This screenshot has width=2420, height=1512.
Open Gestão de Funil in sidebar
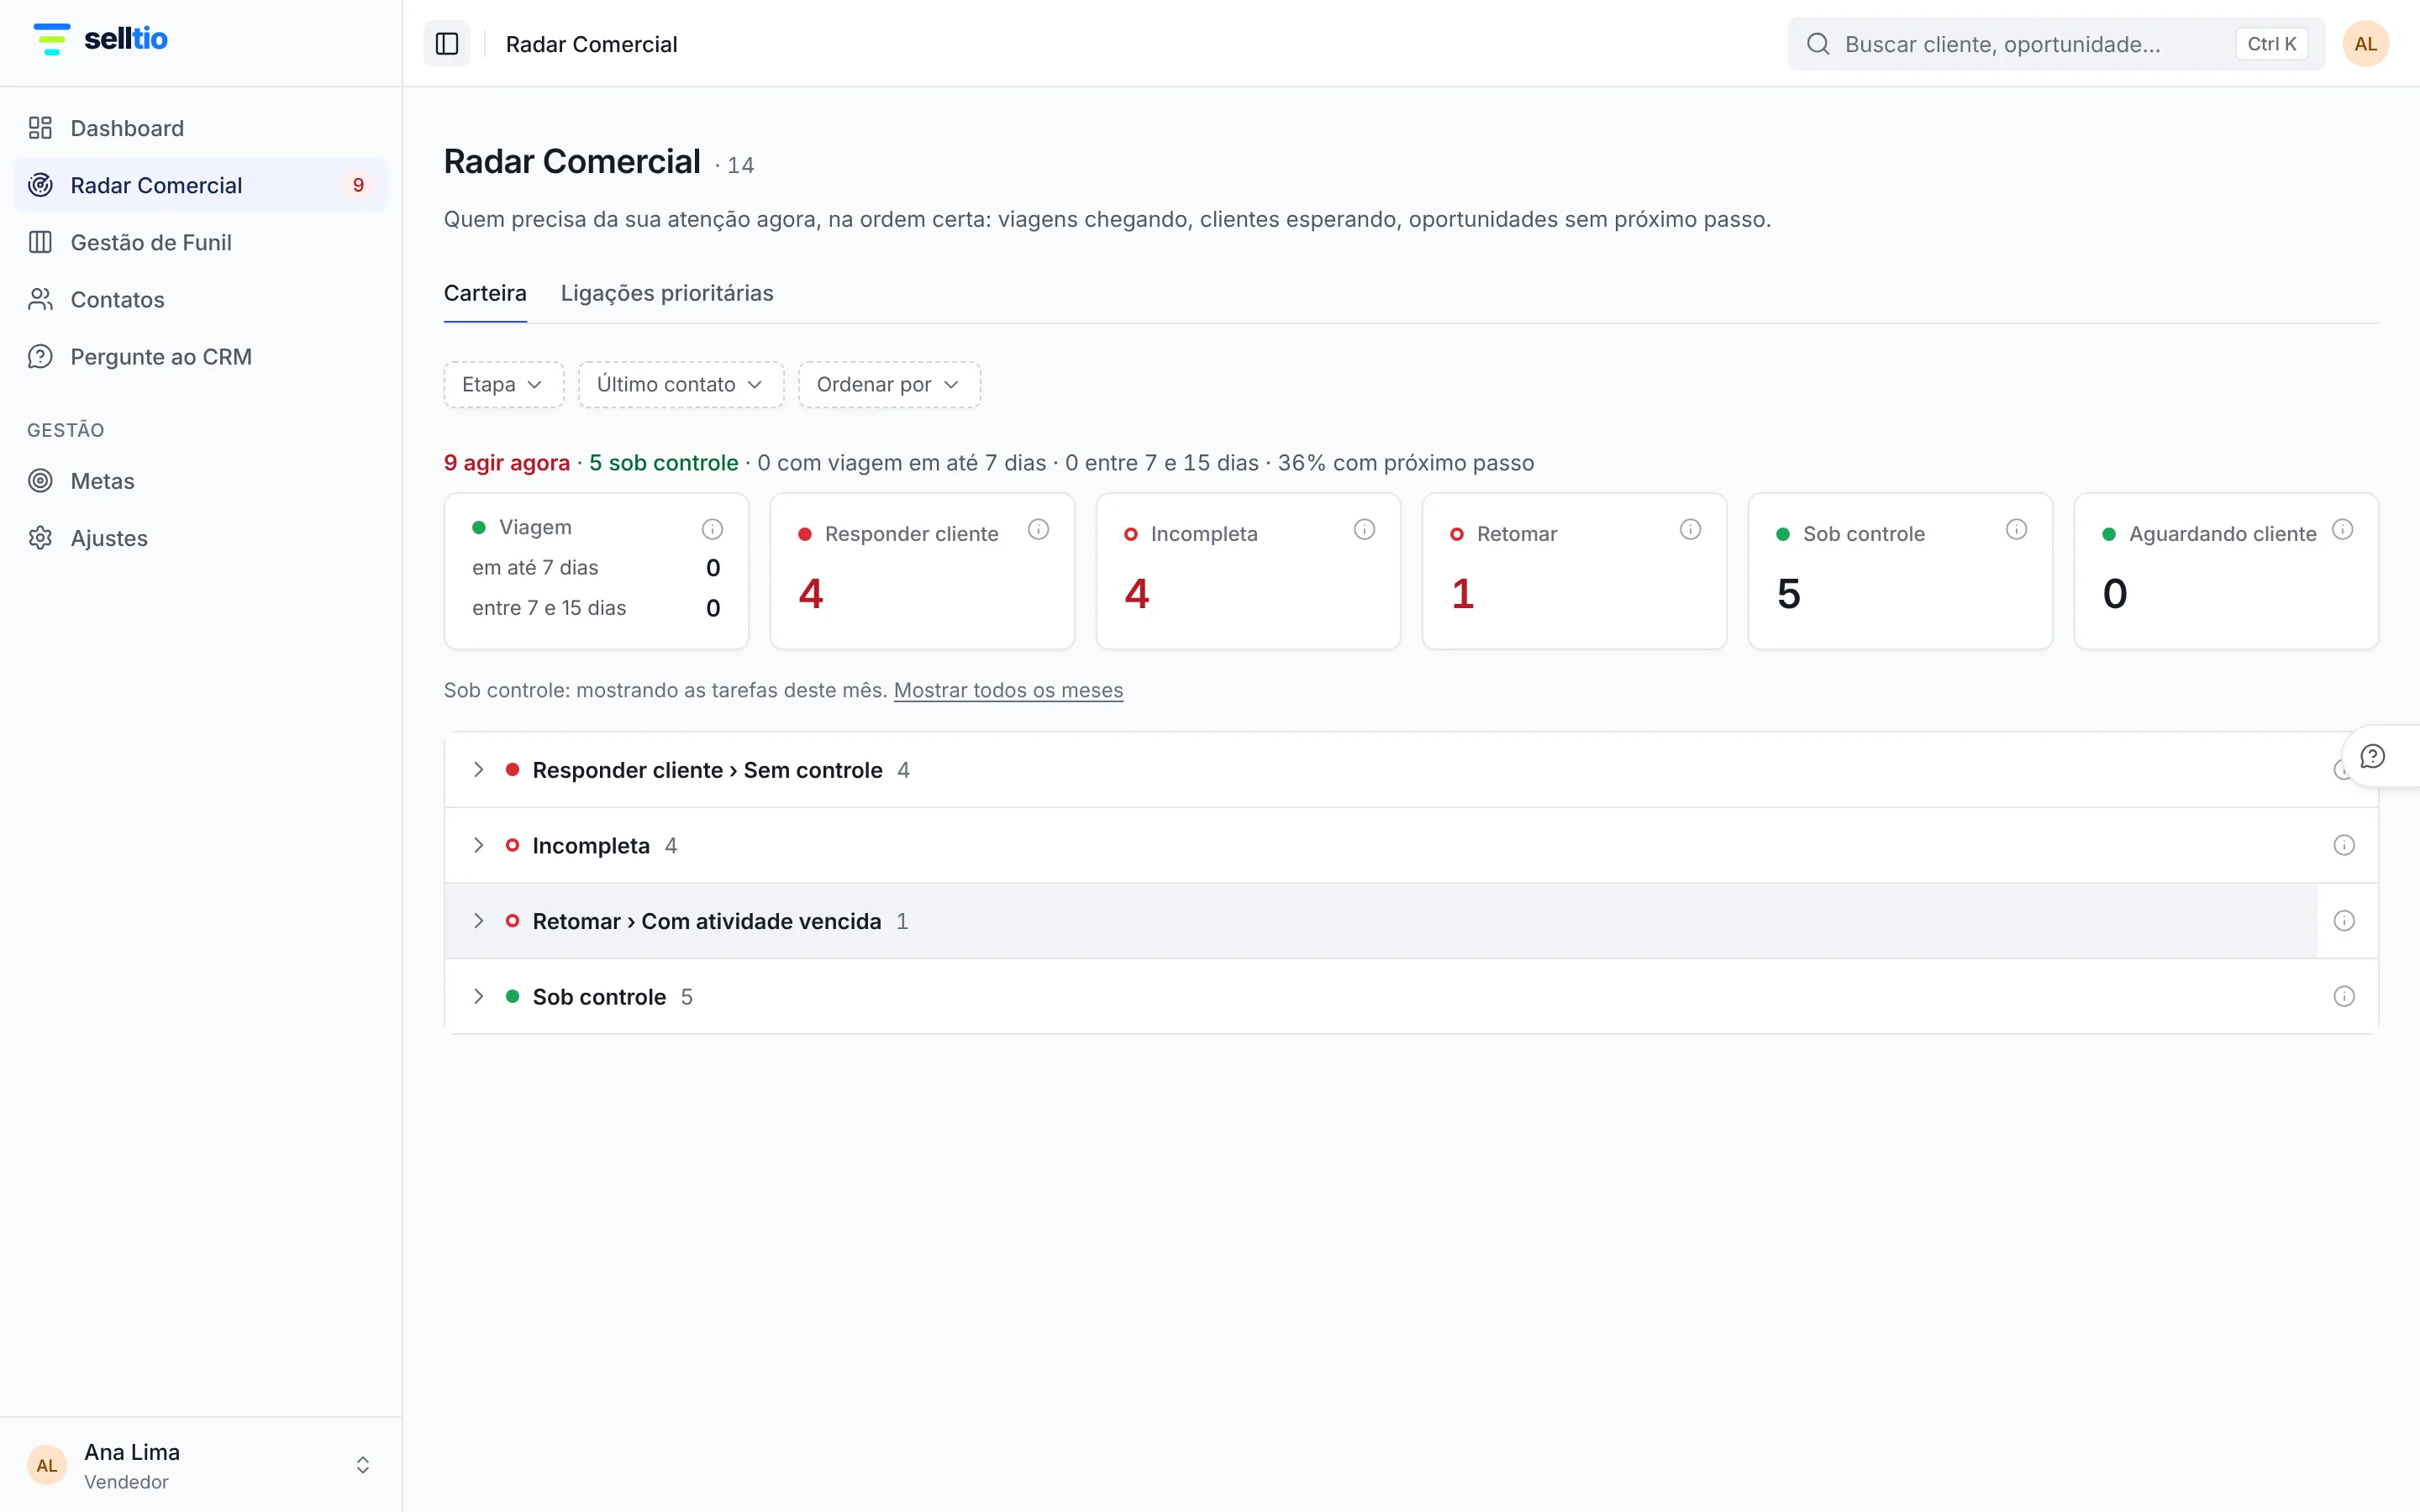200,242
